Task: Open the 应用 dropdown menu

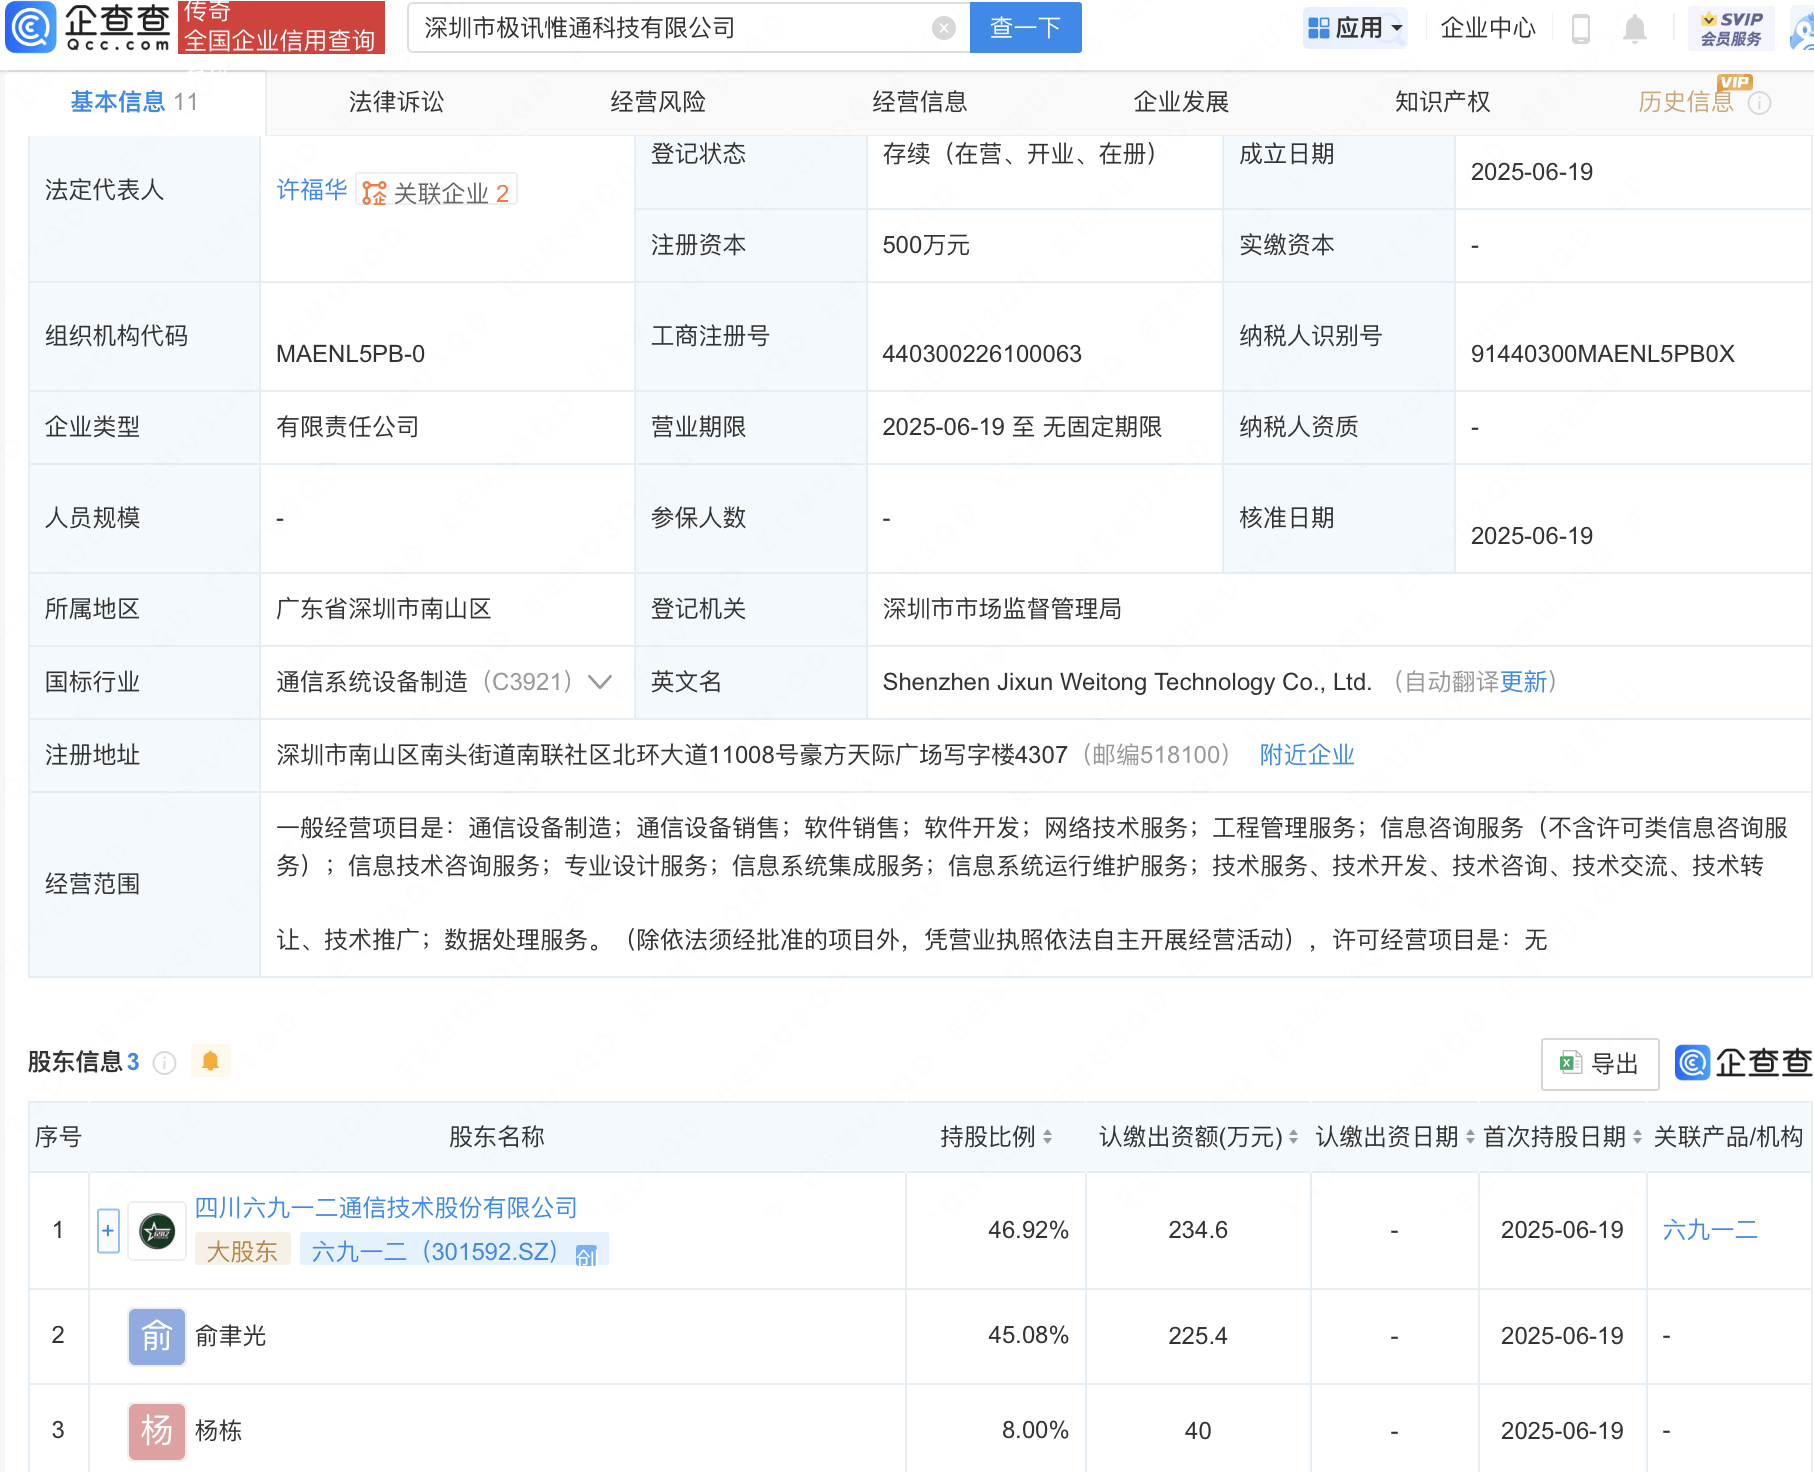Action: (1355, 28)
